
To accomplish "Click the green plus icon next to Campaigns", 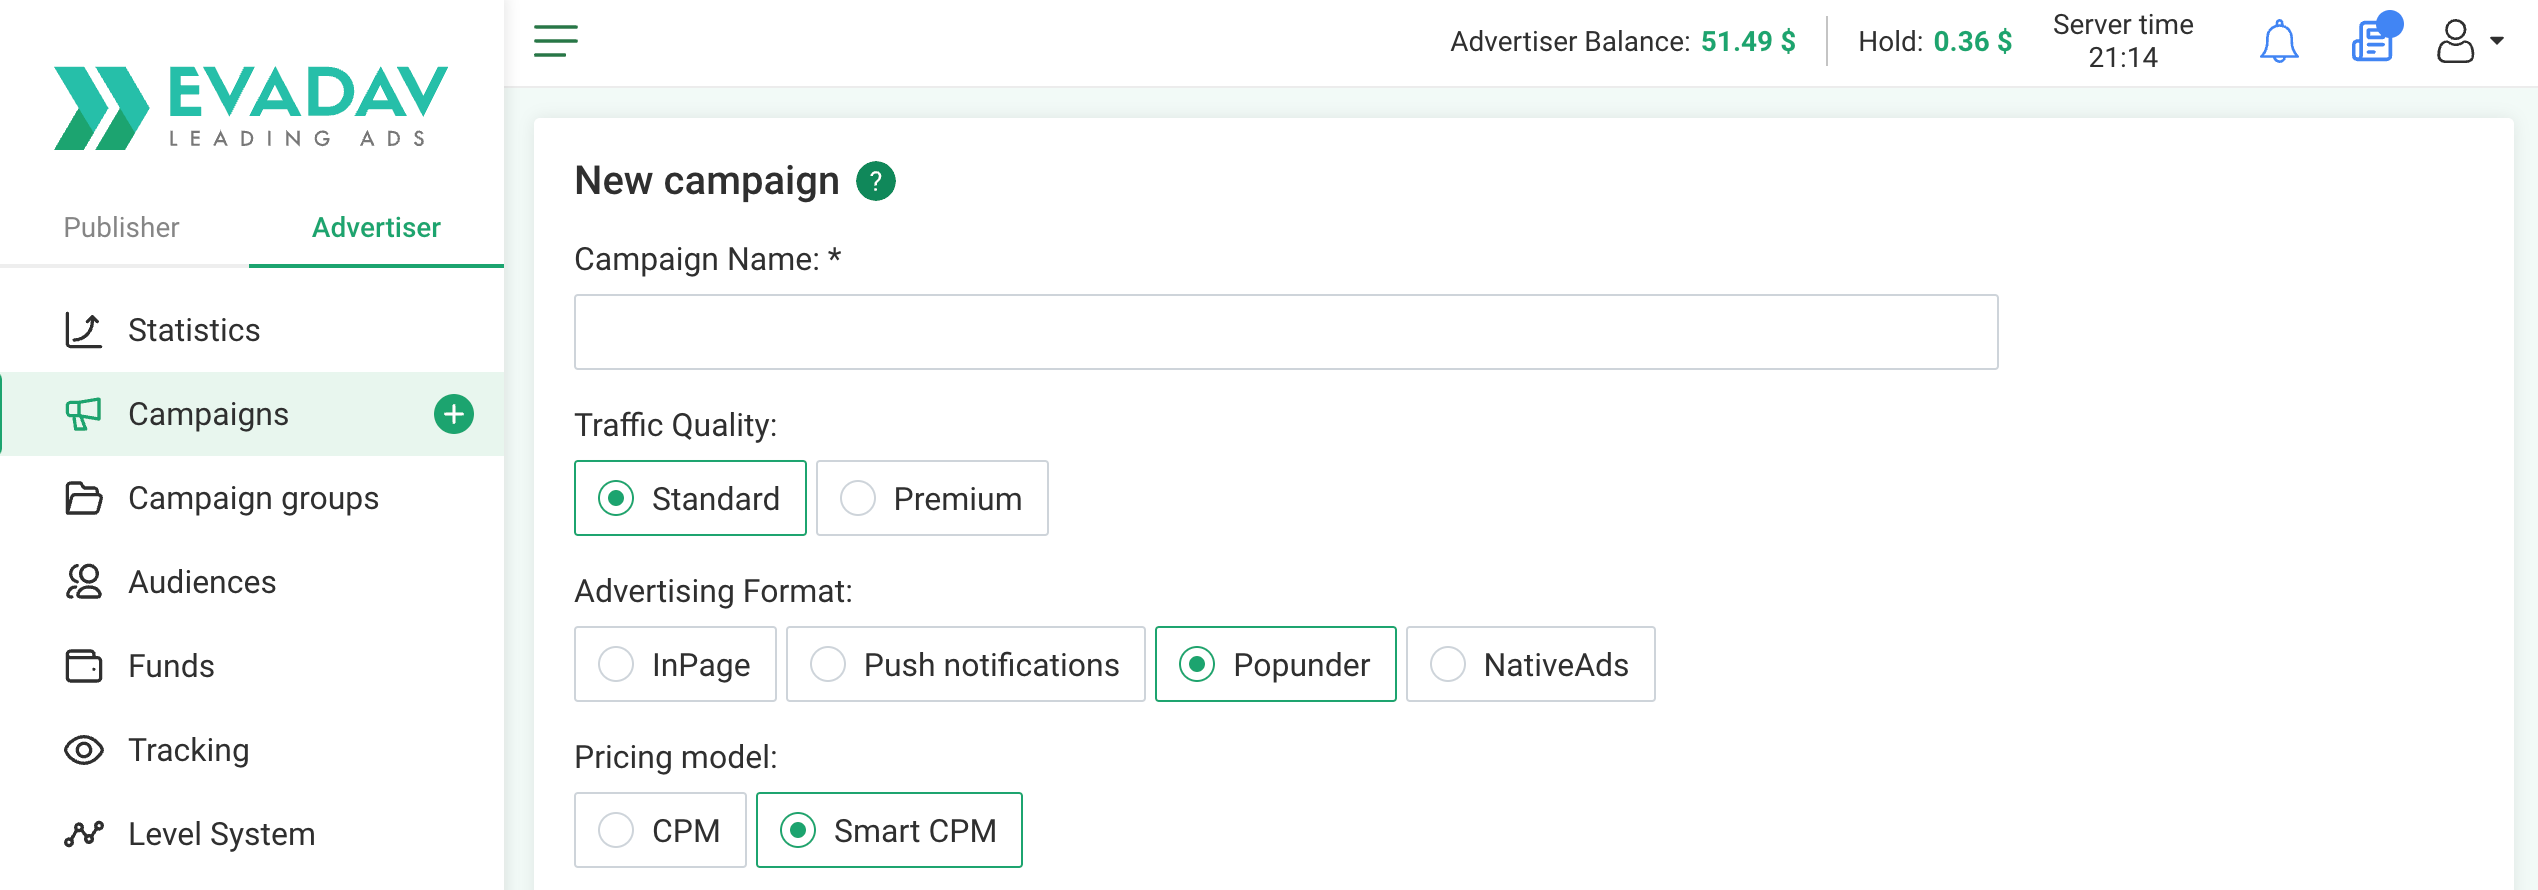I will coord(454,414).
